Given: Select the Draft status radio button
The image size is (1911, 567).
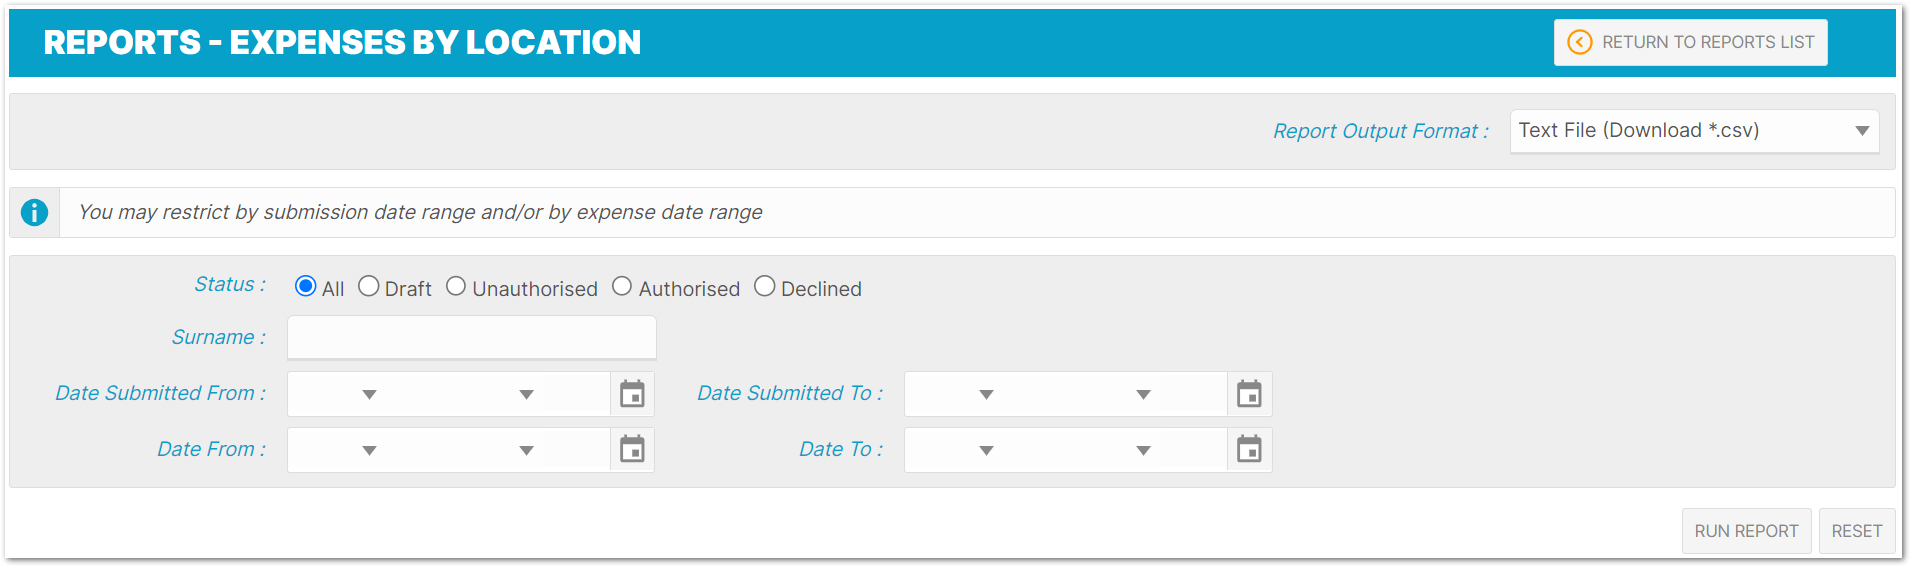Looking at the screenshot, I should 368,287.
